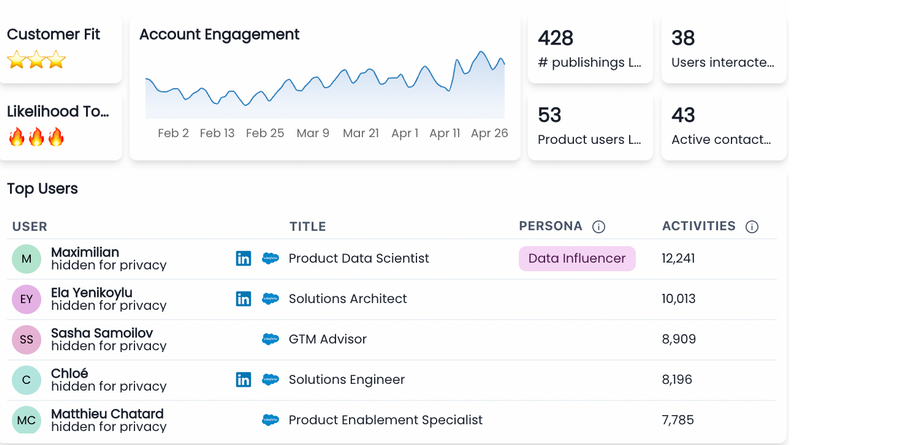Open the 428 publishings metric card
The height and width of the screenshot is (445, 900).
[x=590, y=49]
